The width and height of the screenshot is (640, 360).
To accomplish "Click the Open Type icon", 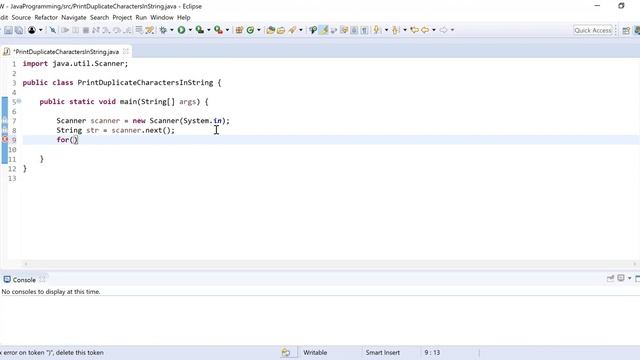I will tap(270, 30).
